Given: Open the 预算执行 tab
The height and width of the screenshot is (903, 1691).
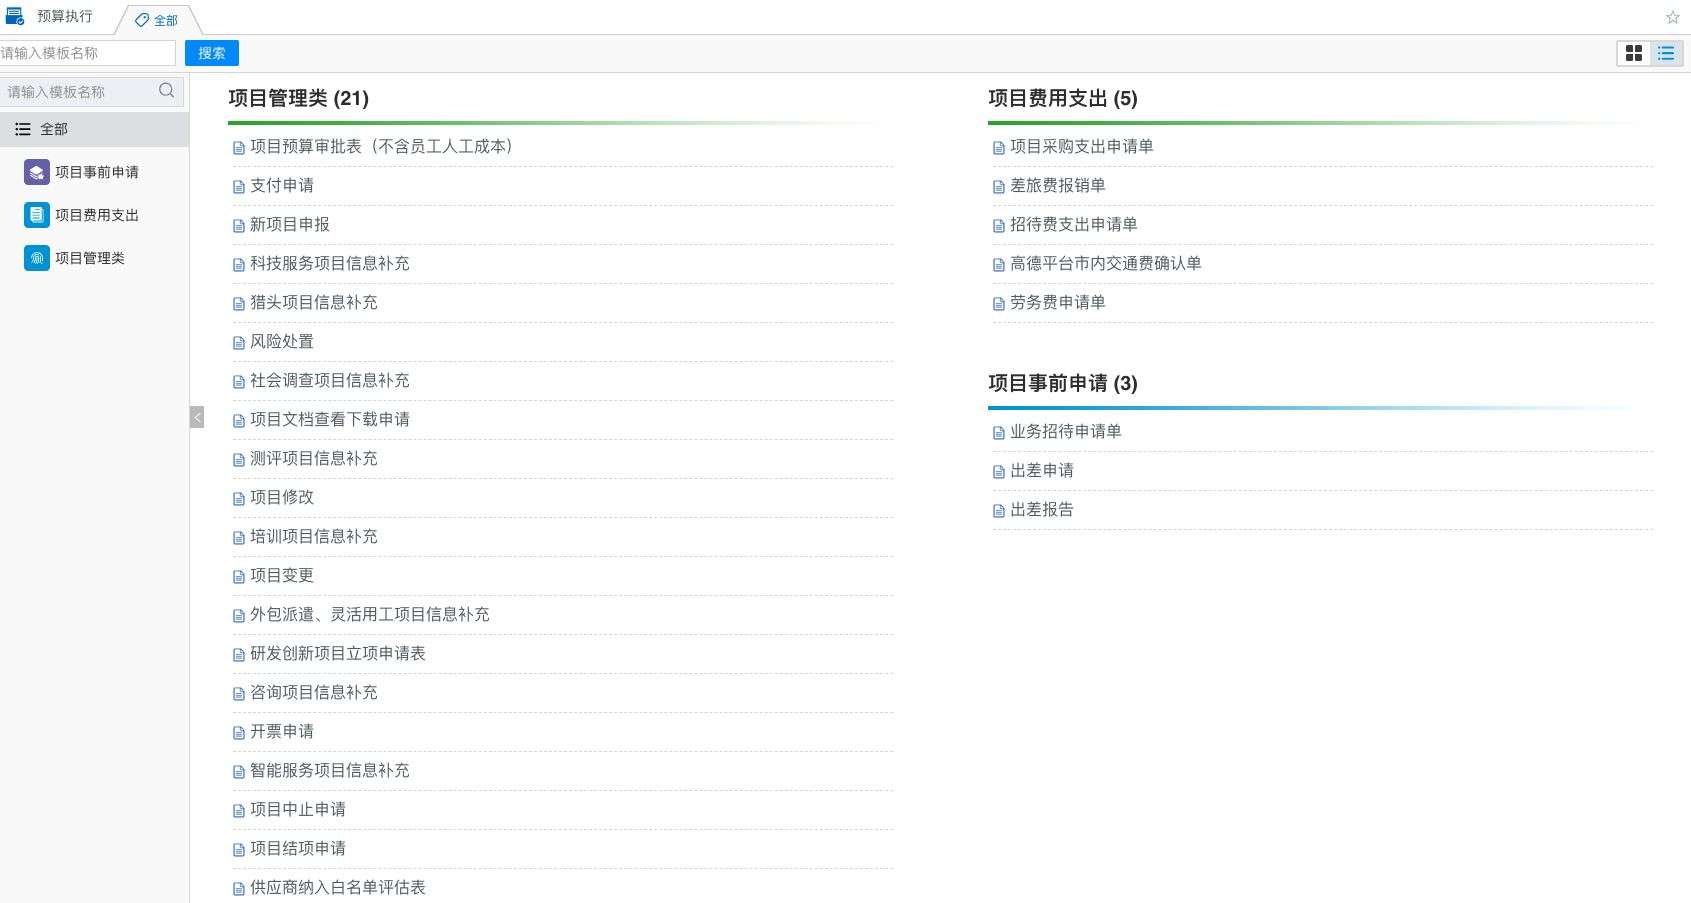Looking at the screenshot, I should pyautogui.click(x=64, y=17).
